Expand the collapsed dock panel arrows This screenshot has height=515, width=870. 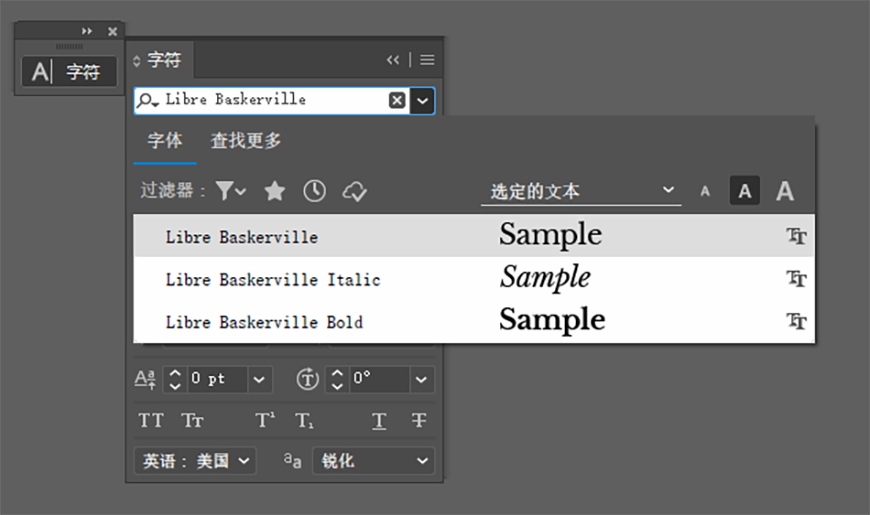click(x=87, y=31)
